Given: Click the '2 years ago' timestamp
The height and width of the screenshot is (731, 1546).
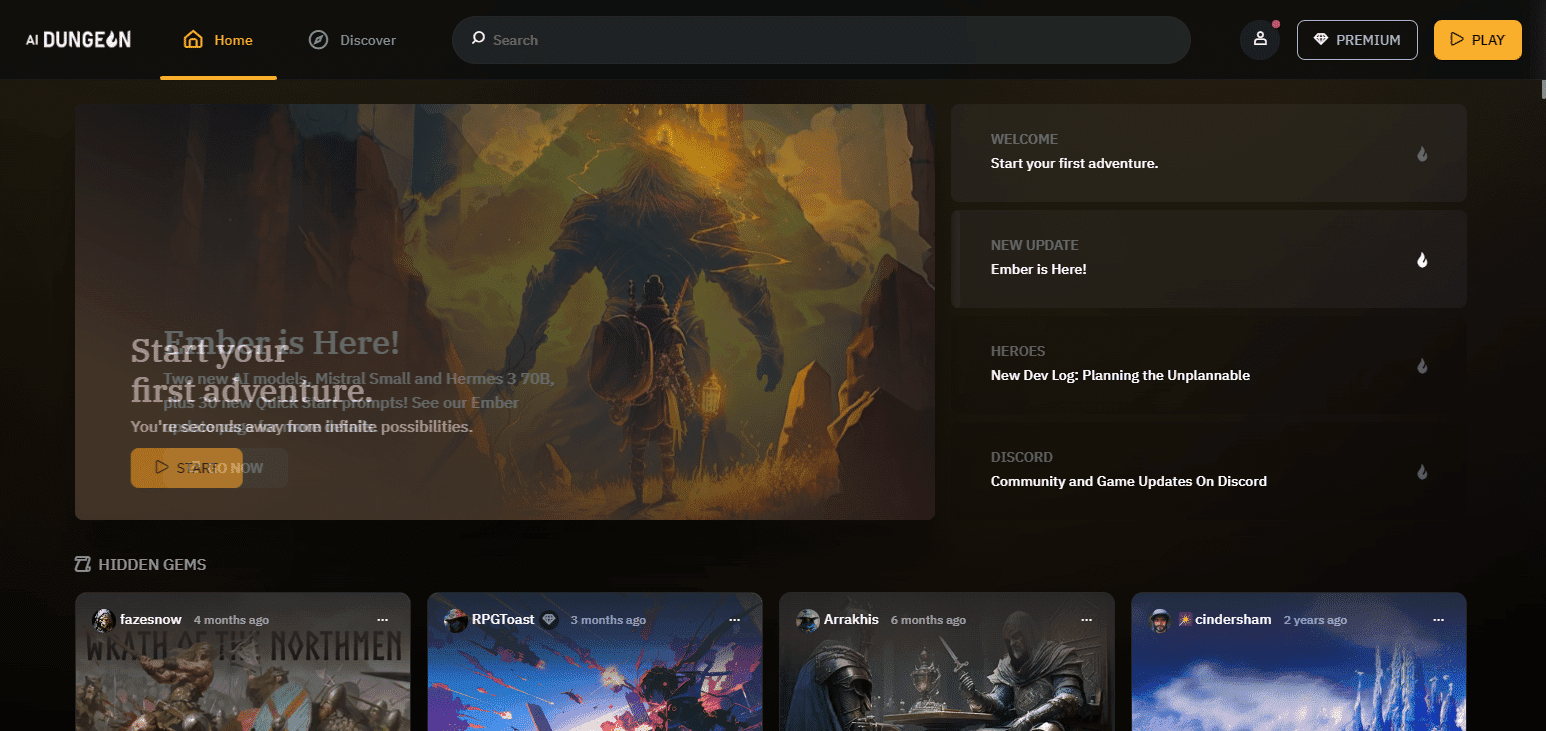Looking at the screenshot, I should [x=1315, y=620].
